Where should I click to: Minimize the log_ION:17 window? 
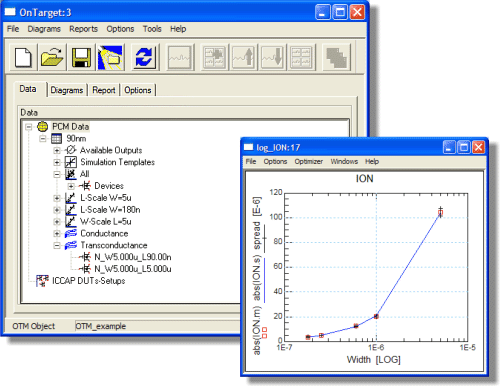(449, 147)
